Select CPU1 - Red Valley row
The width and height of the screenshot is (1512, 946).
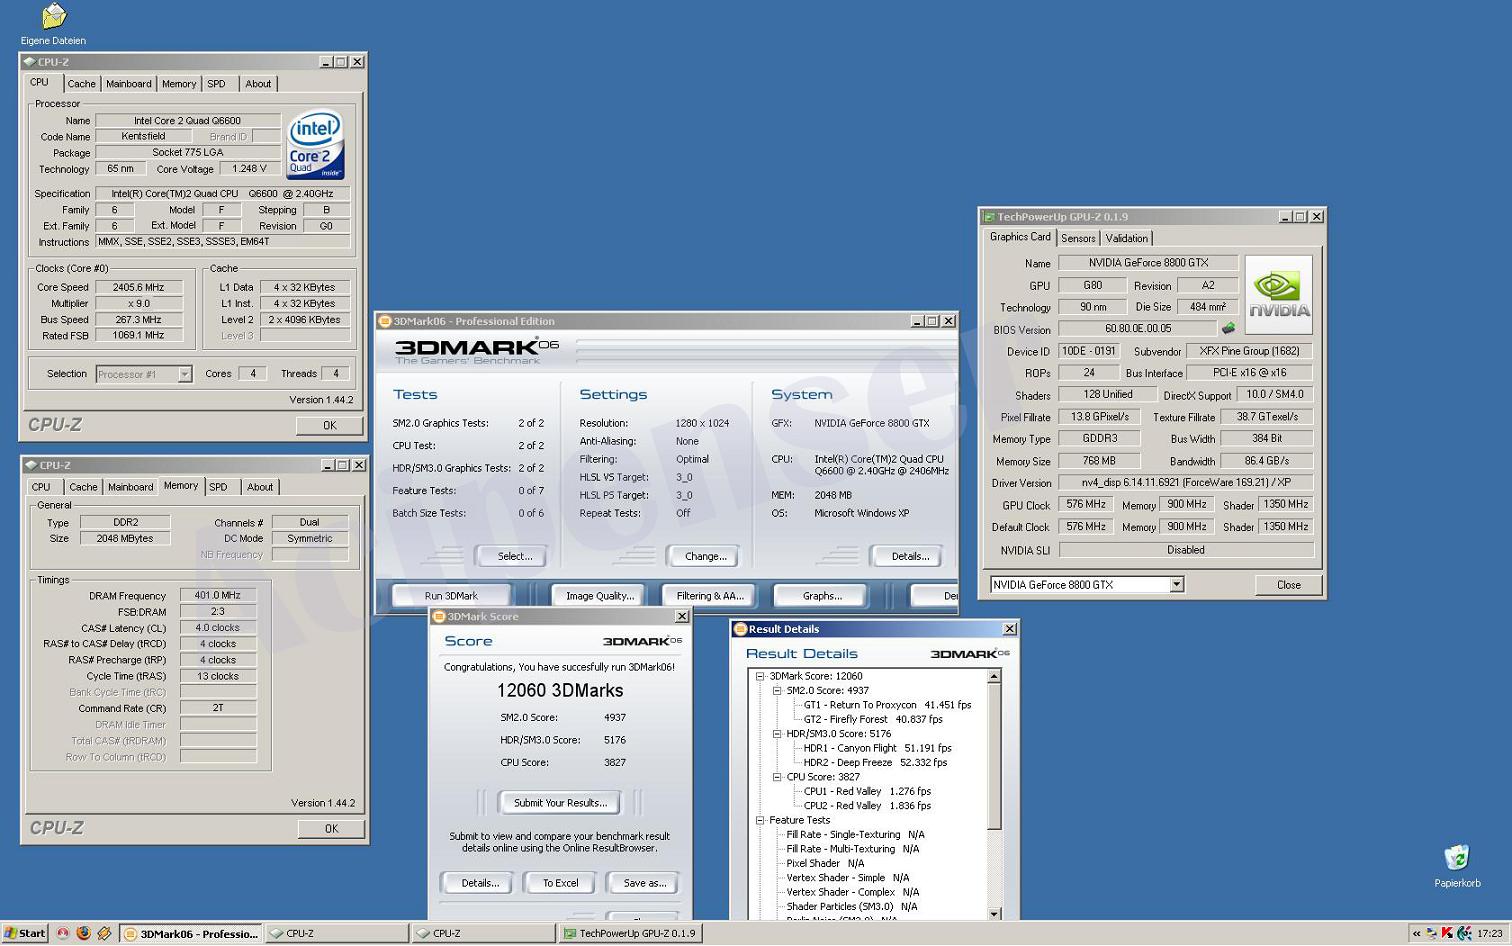coord(867,791)
